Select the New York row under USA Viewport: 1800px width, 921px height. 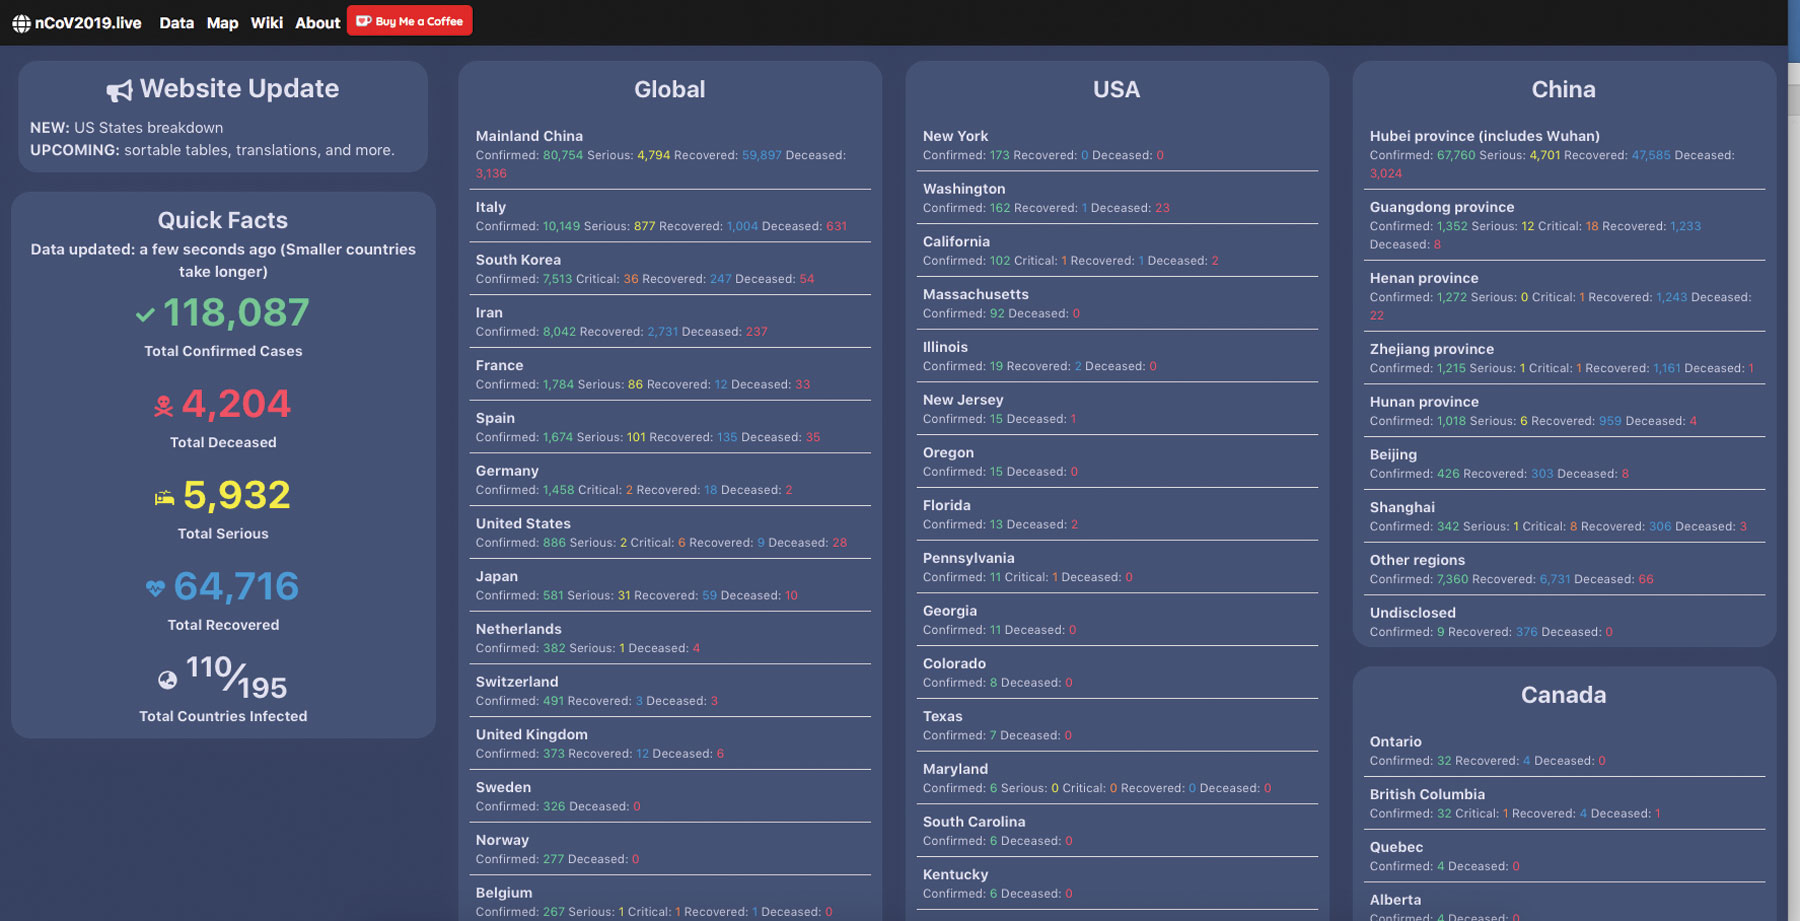pyautogui.click(x=955, y=136)
